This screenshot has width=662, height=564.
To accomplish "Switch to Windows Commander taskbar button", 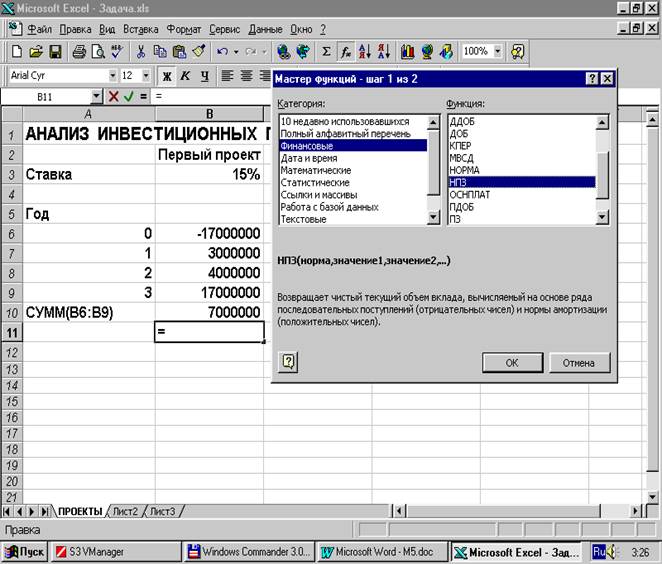I will point(248,552).
